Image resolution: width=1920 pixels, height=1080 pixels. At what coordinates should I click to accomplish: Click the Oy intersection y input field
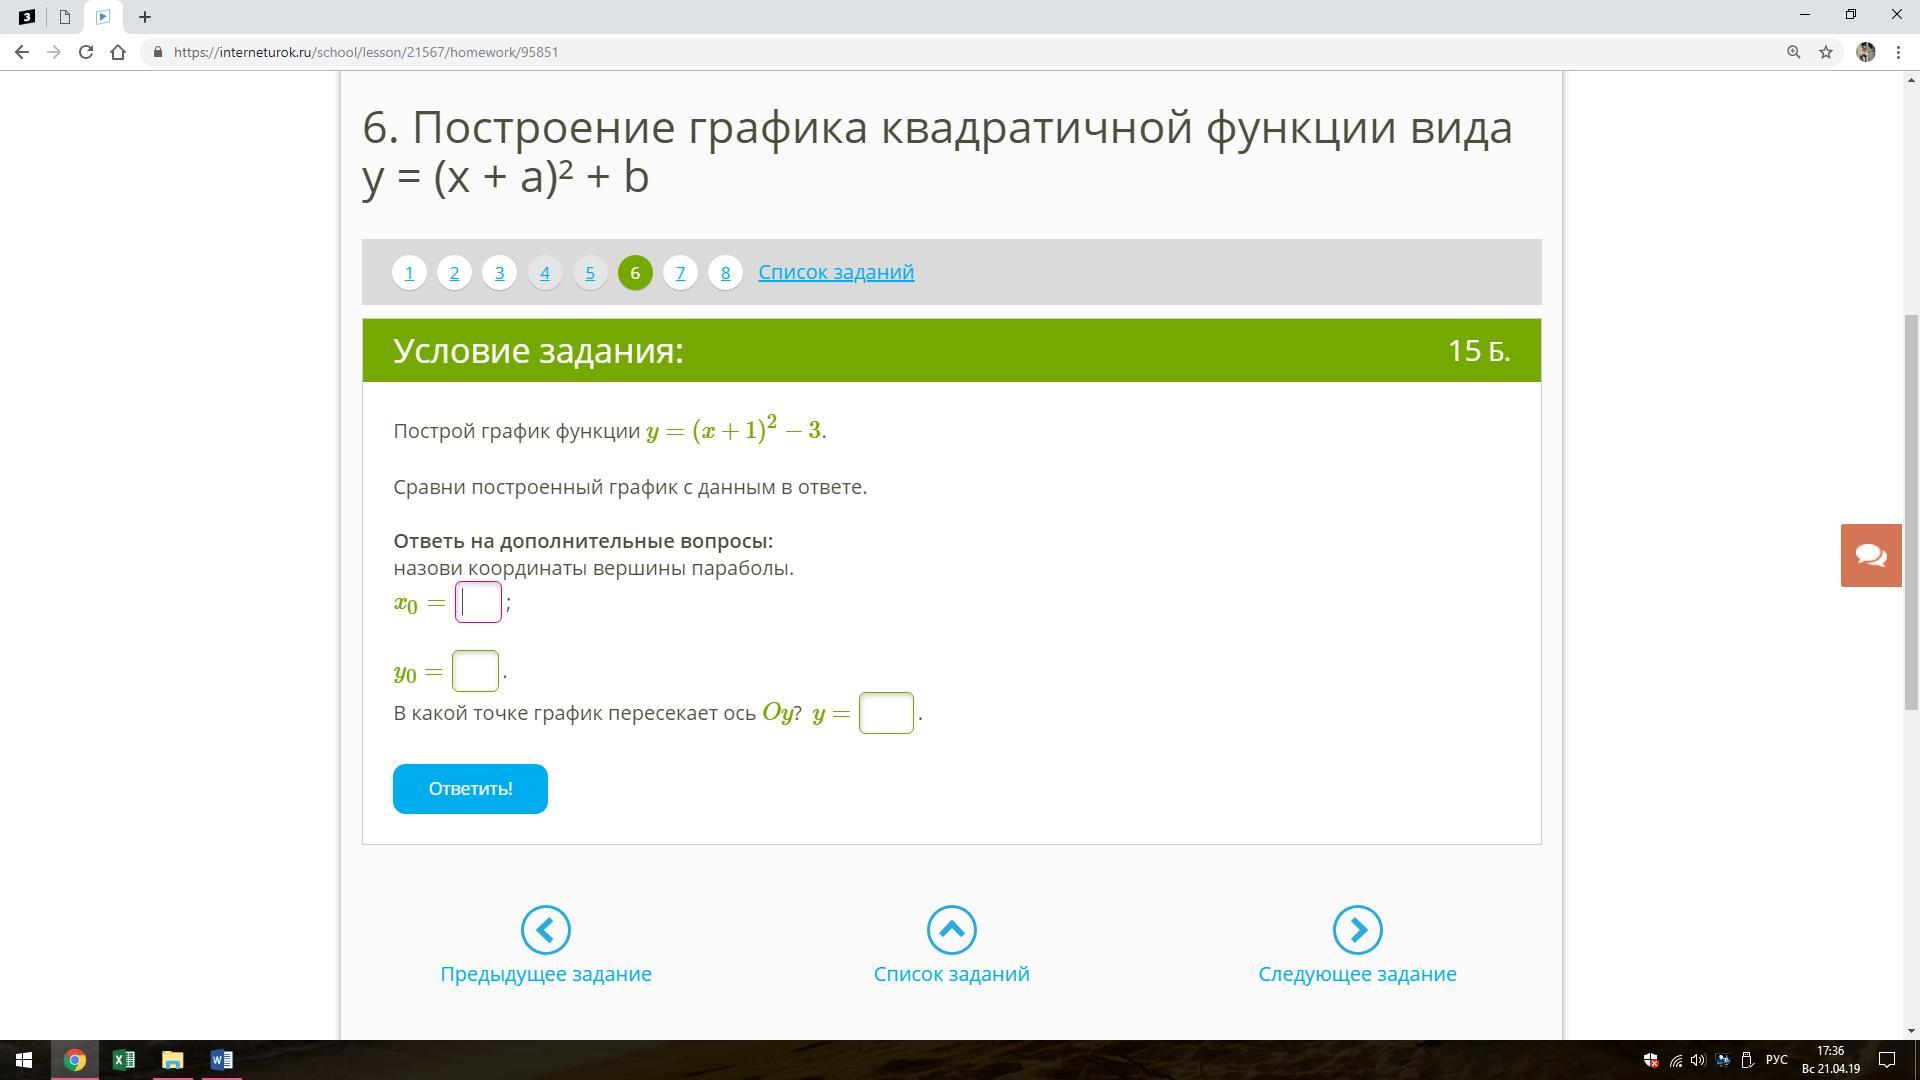pyautogui.click(x=886, y=713)
